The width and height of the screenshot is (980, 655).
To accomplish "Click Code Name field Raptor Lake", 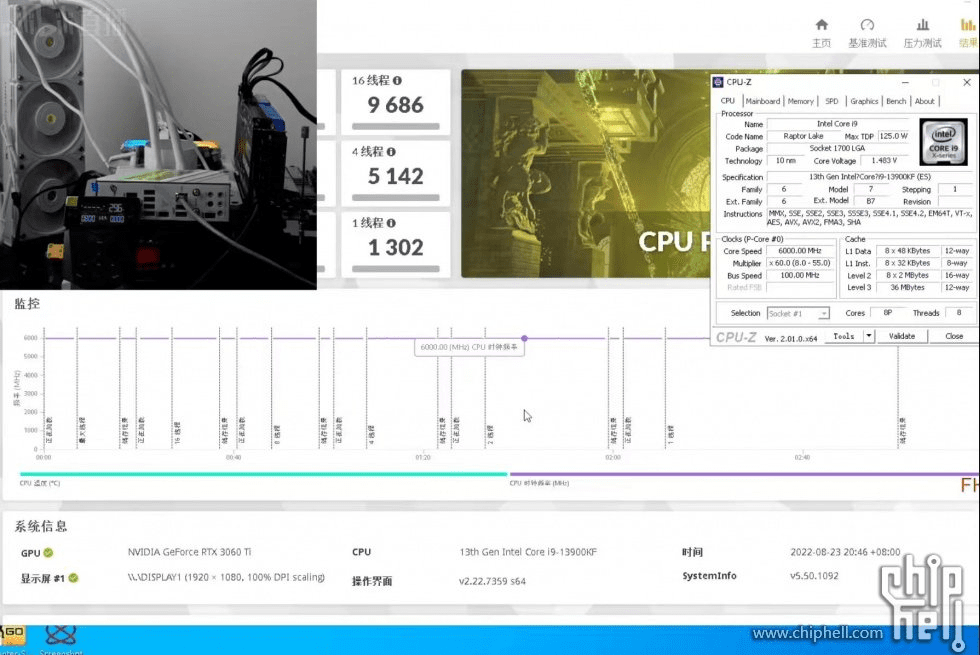I will [x=803, y=136].
